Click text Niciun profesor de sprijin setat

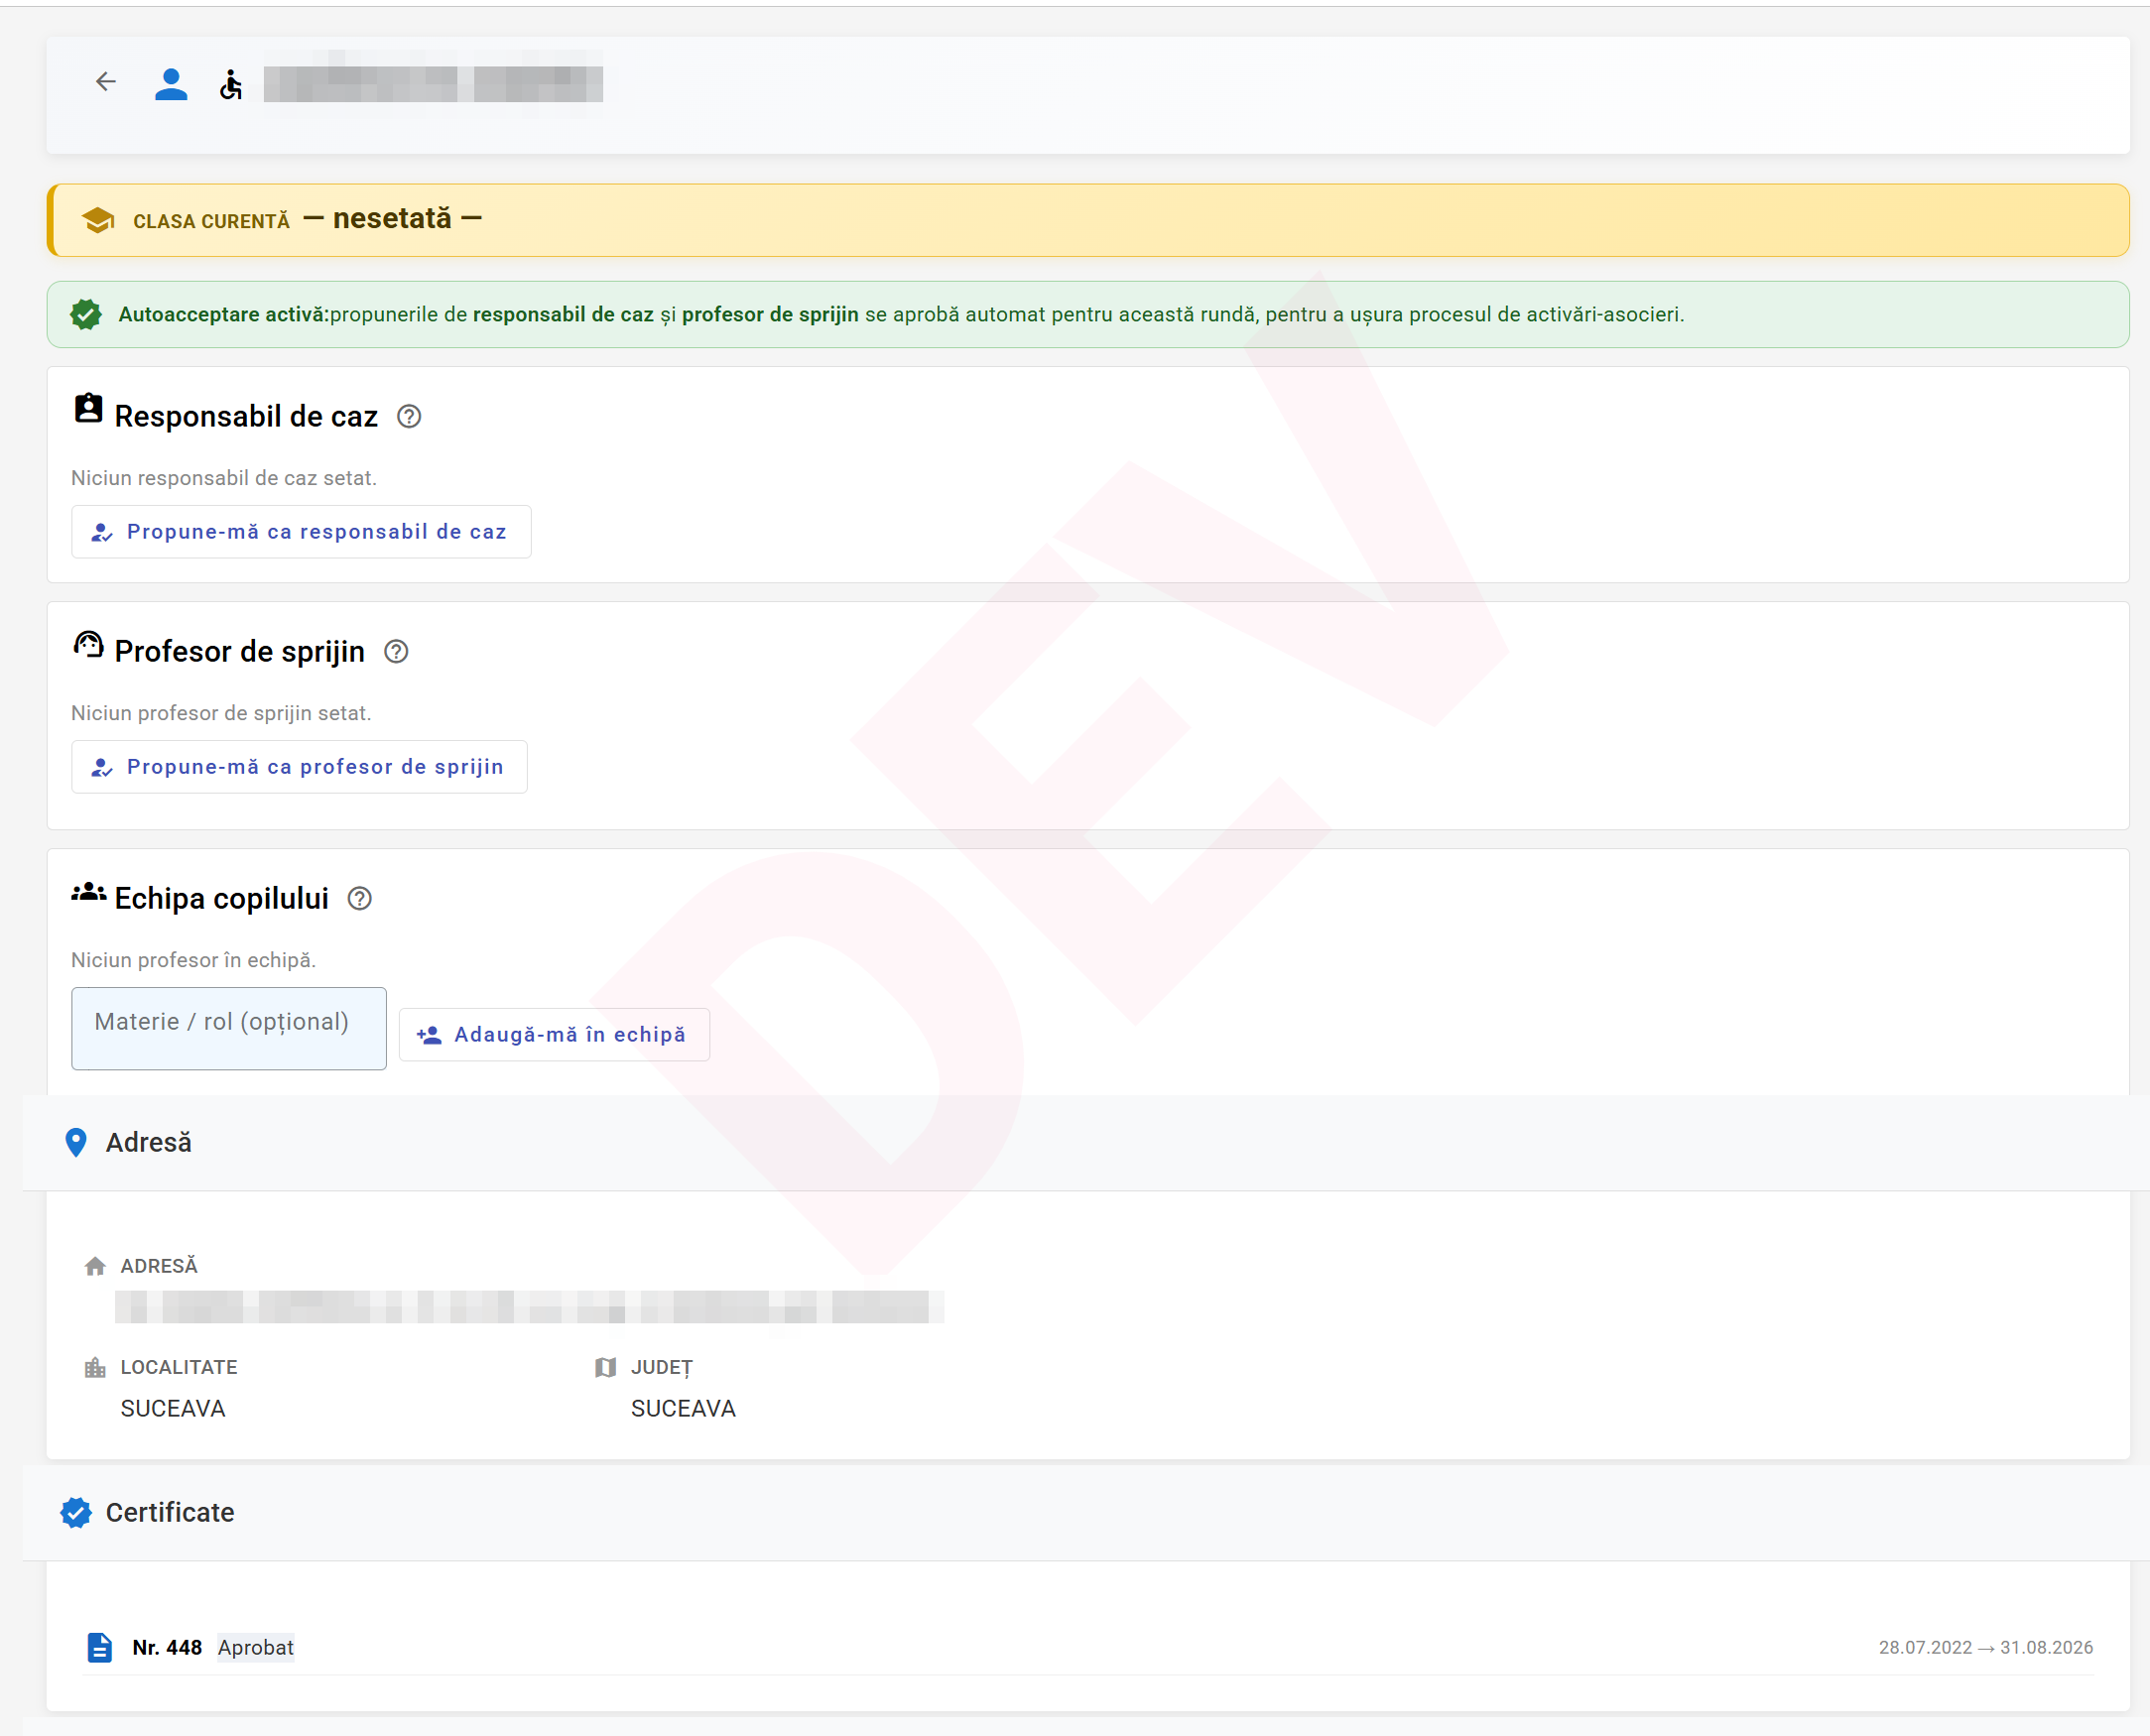point(221,713)
